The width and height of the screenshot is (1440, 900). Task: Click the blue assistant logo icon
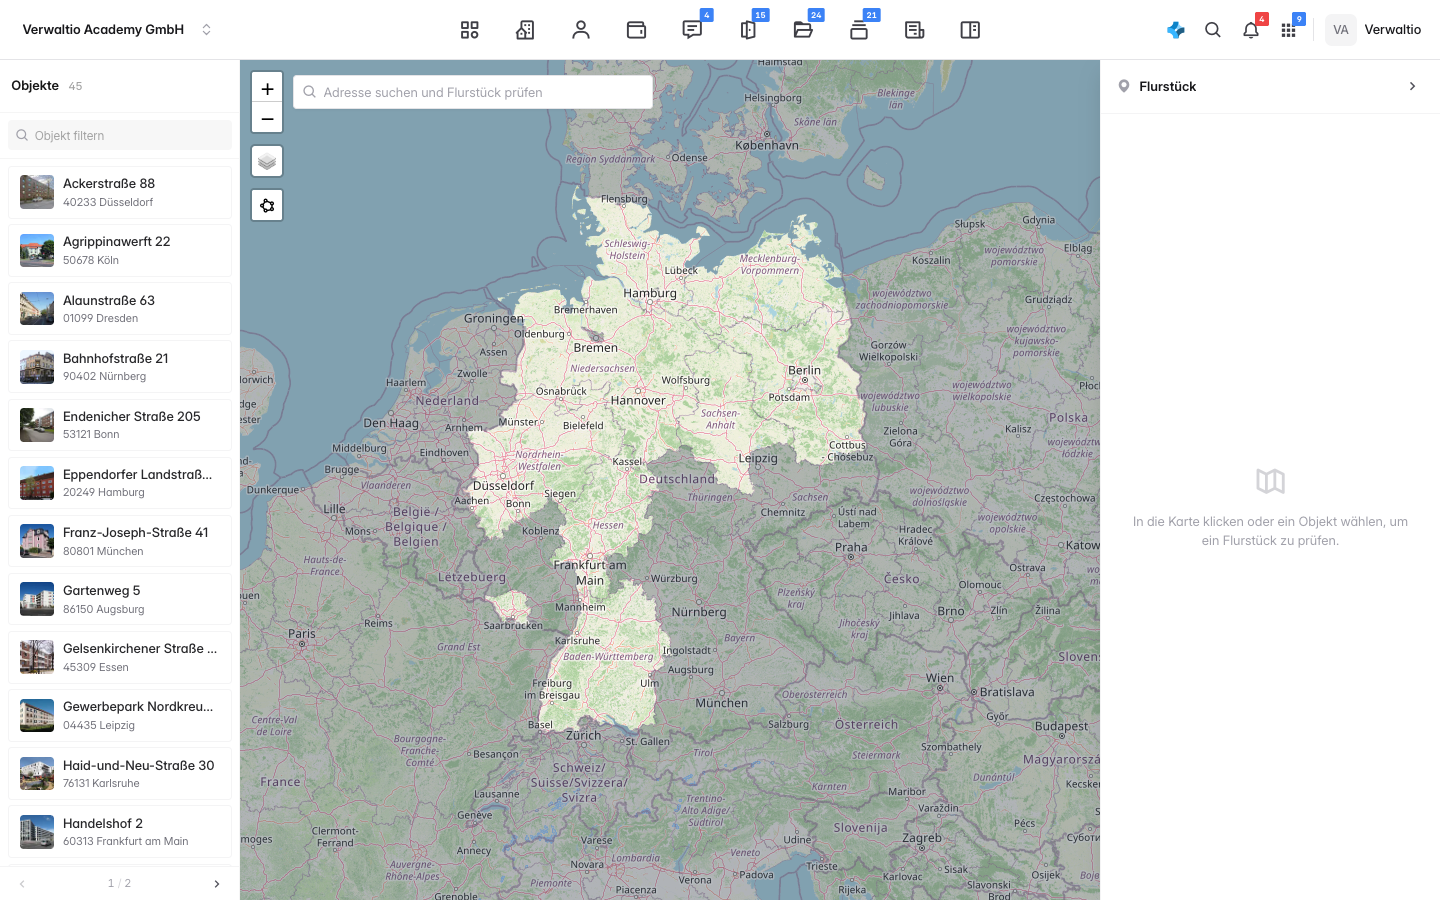1176,30
